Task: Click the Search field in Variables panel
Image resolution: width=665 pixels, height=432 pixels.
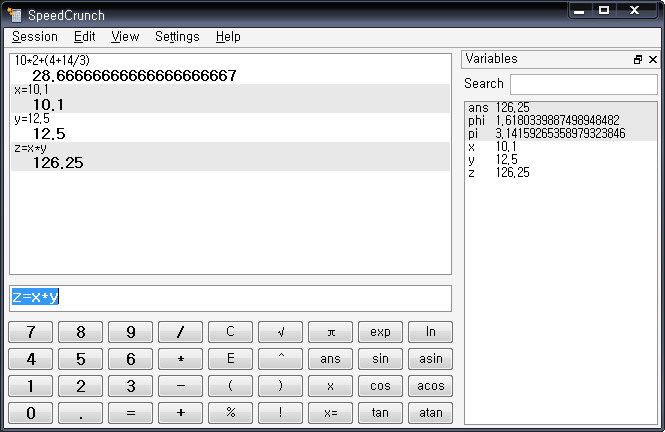Action: coord(584,84)
